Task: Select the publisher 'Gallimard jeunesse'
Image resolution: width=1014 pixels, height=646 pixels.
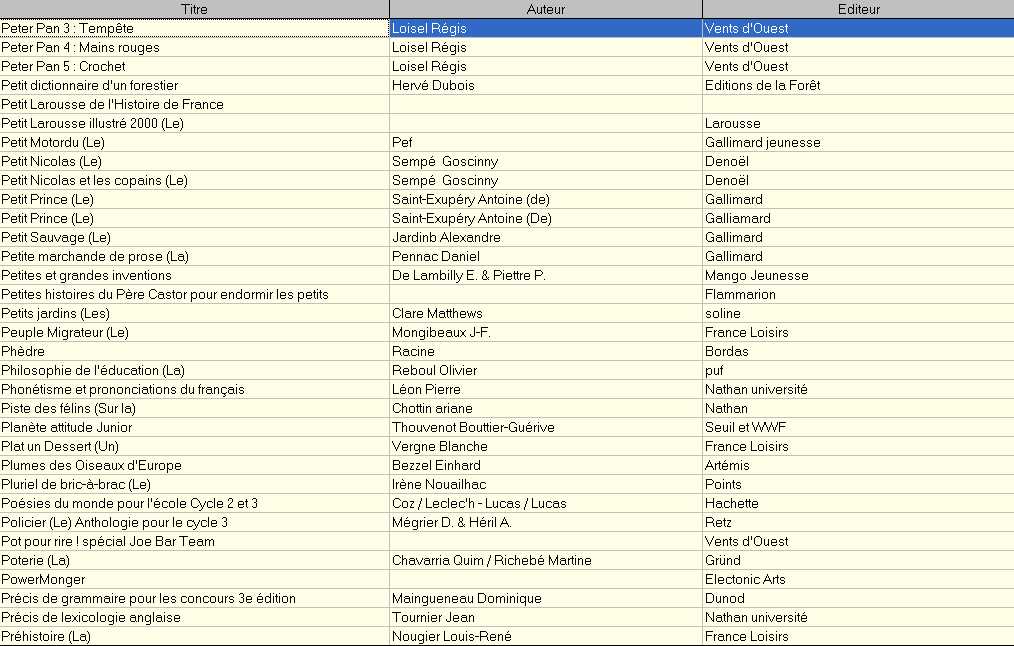Action: 762,142
